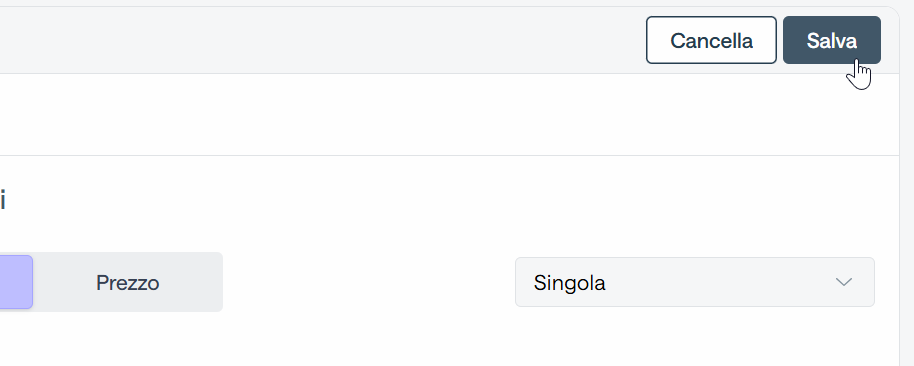Open the Singola dropdown
The height and width of the screenshot is (366, 914).
(695, 282)
